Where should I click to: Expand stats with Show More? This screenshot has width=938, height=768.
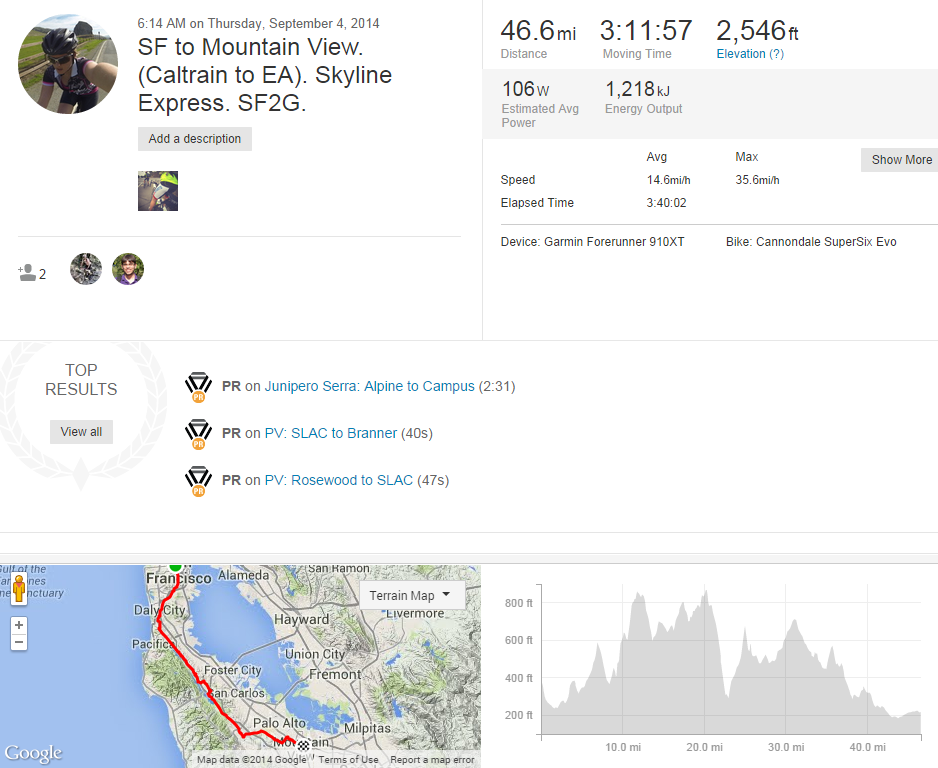coord(900,160)
